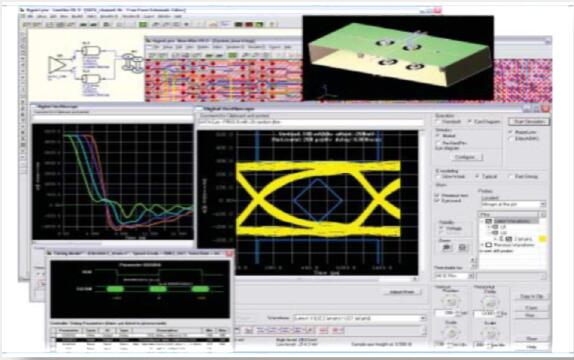This screenshot has width=574, height=360.
Task: Expand the Previous Waveforms tree node
Action: [x=482, y=245]
